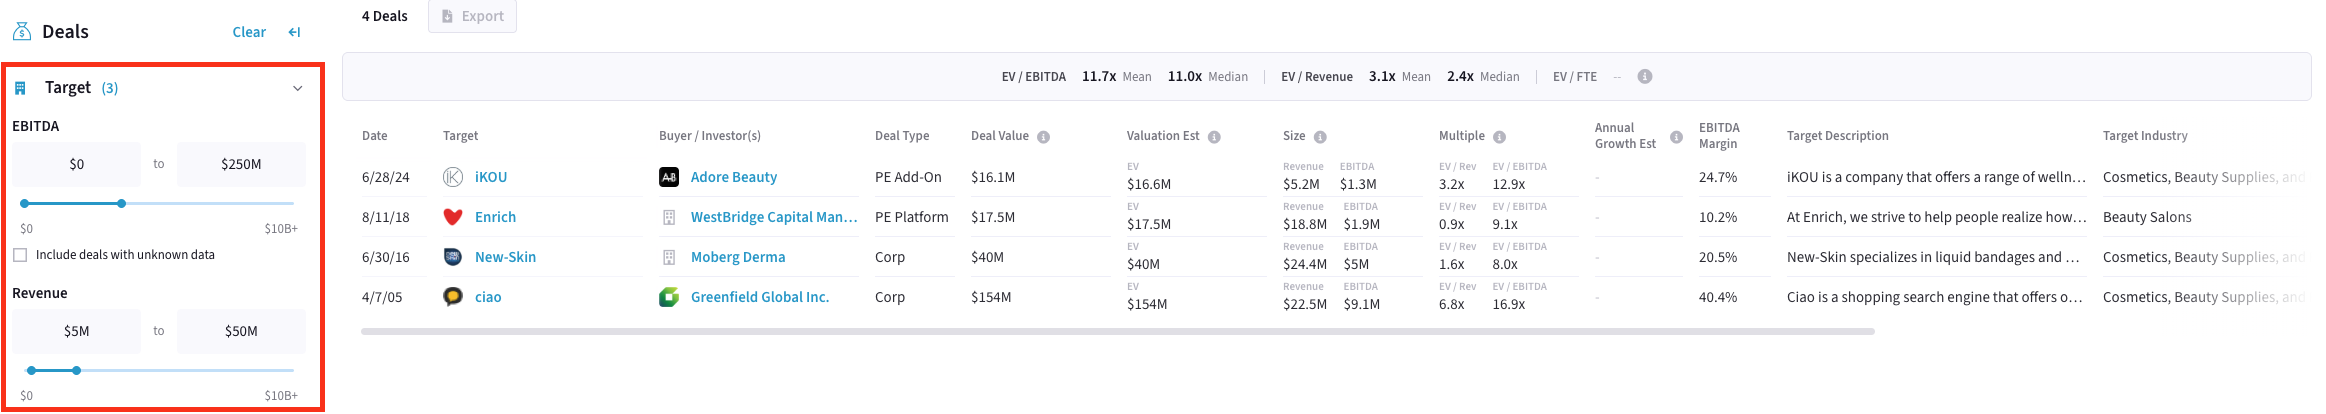Screen dimensions: 2326x414
Task: Open the Greenfield Global Inc. link
Action: coord(760,297)
